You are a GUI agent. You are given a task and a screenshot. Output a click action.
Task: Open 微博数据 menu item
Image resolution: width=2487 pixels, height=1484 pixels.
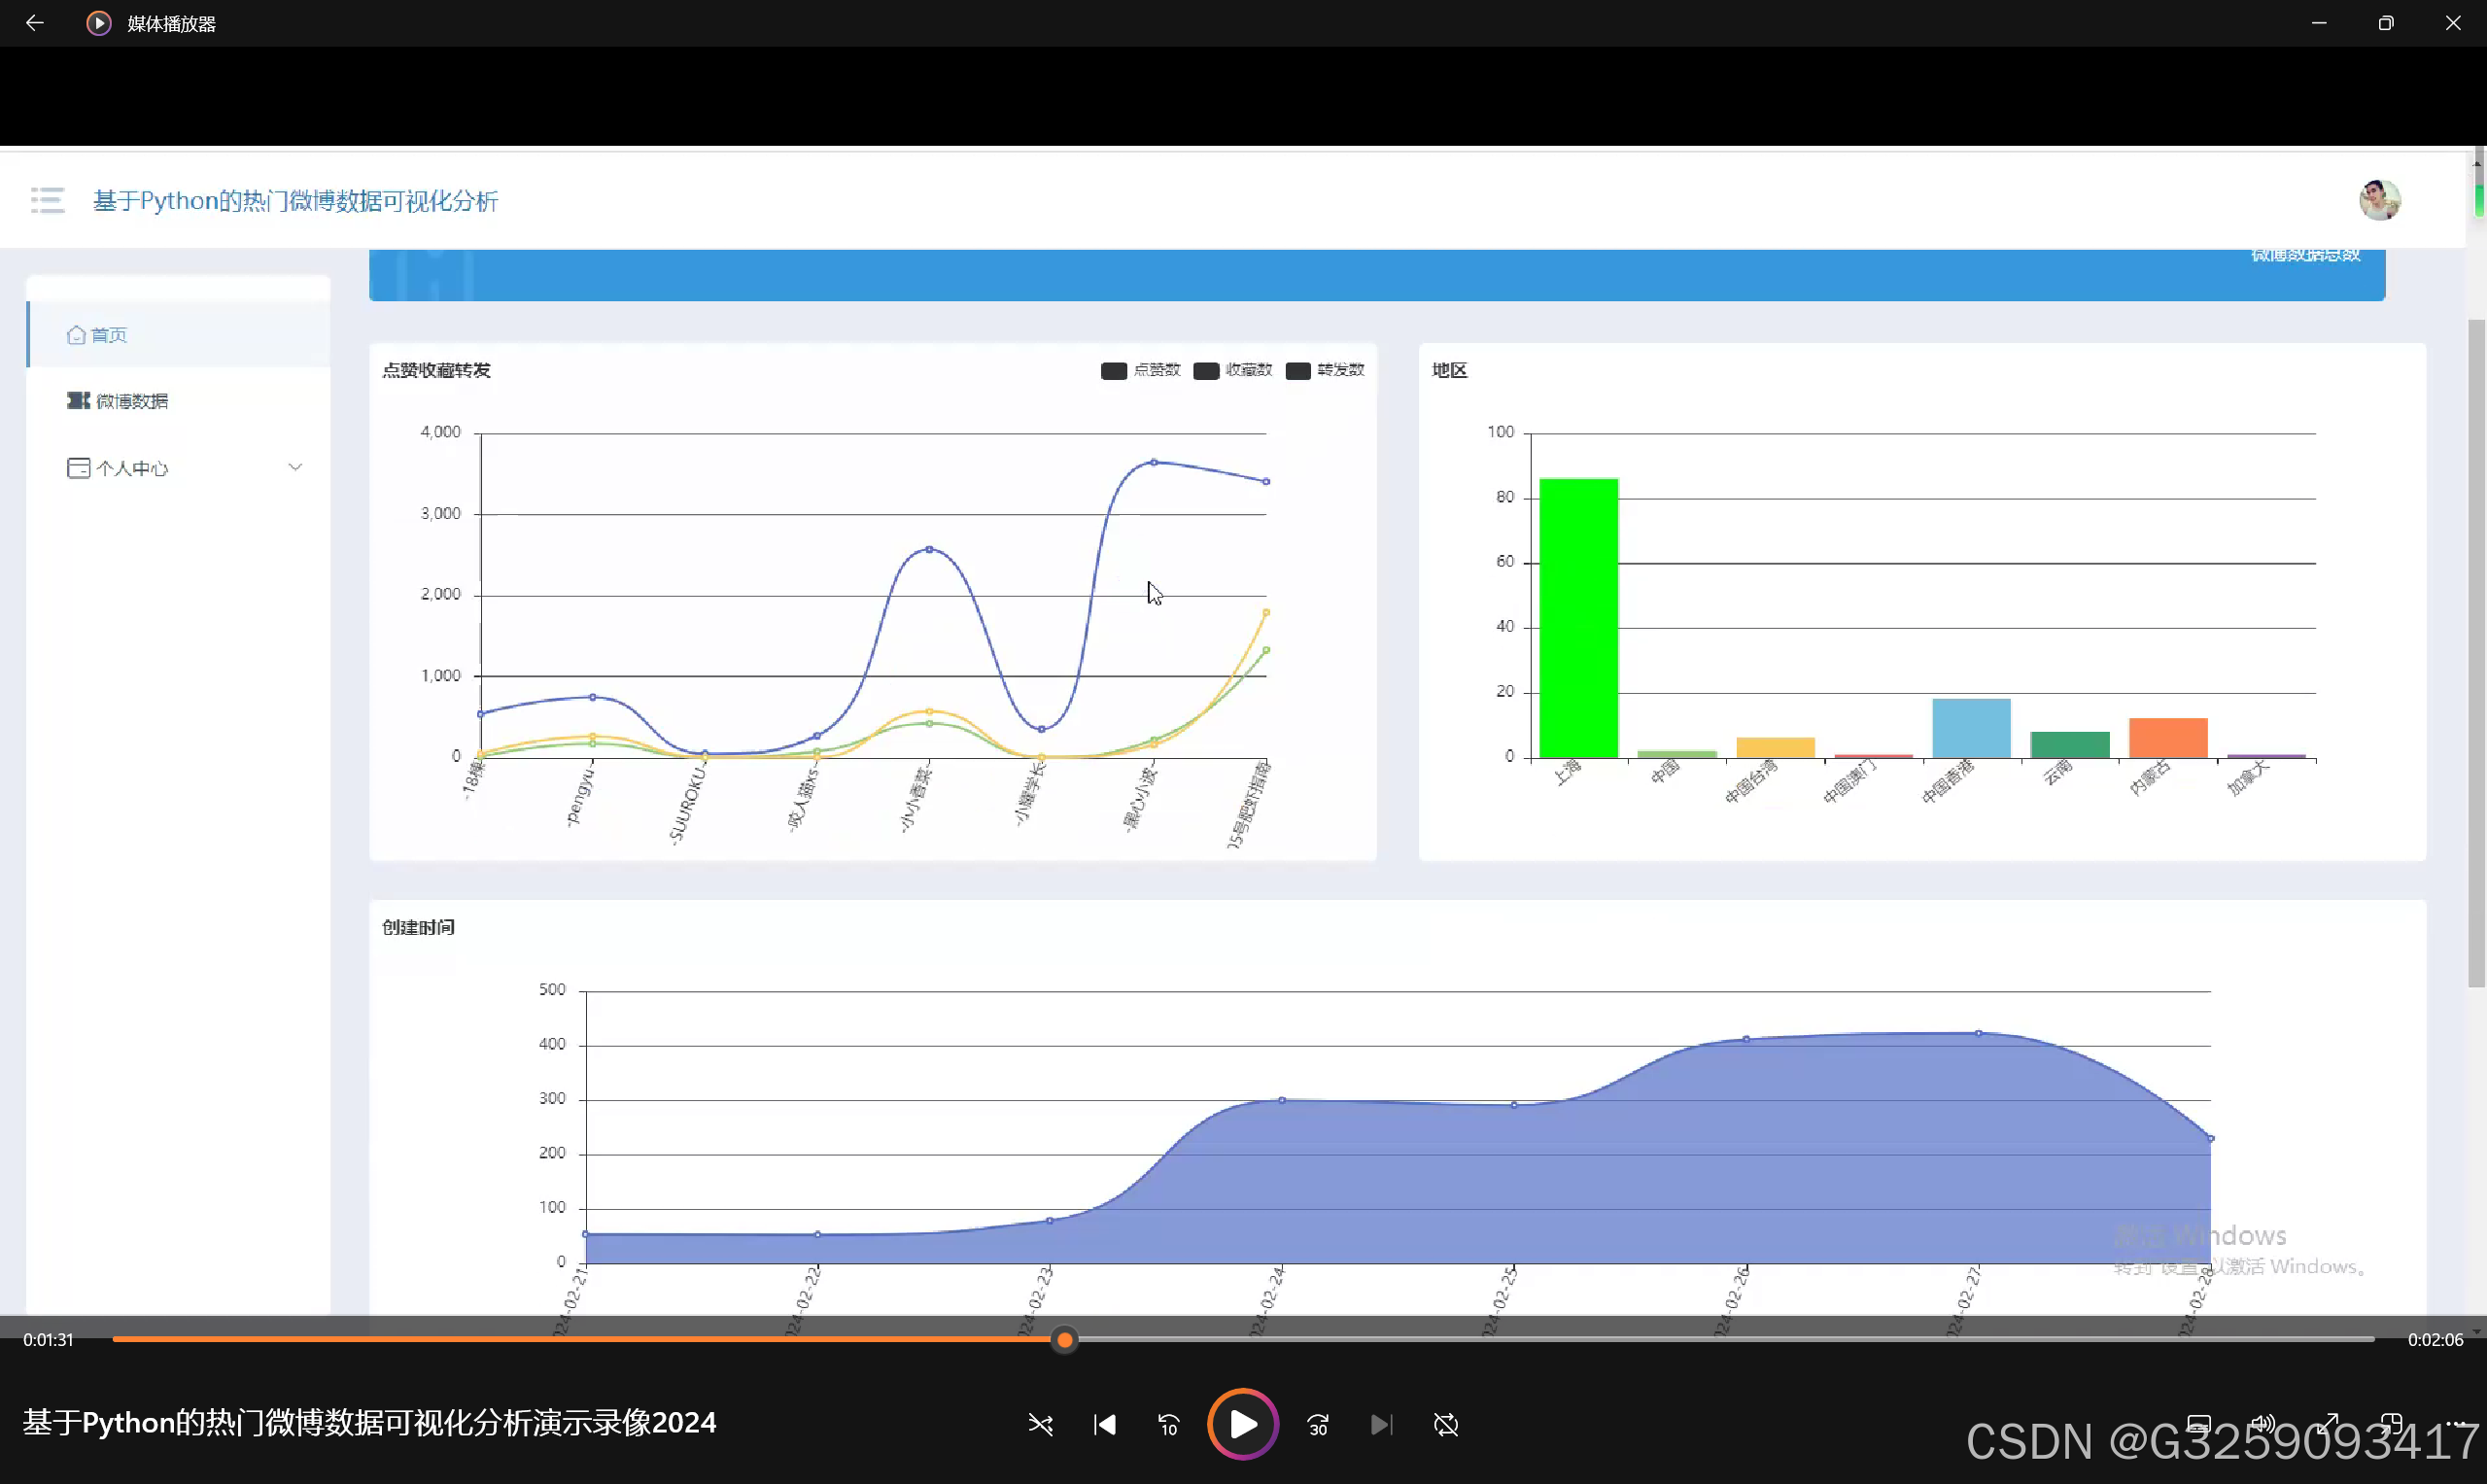coord(131,401)
